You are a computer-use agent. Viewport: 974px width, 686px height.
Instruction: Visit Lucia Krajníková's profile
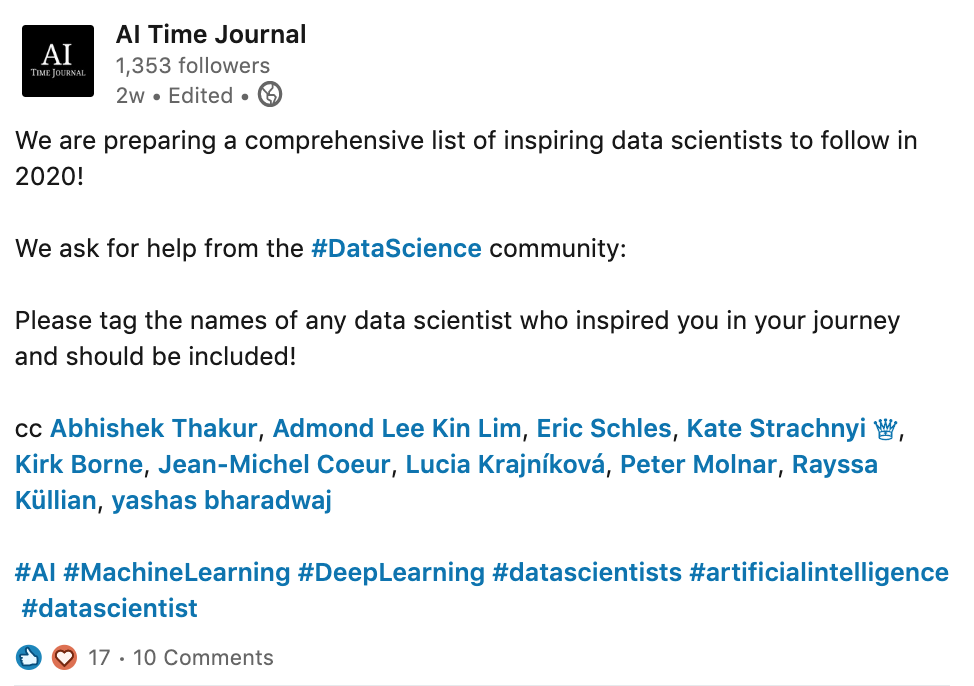505,465
